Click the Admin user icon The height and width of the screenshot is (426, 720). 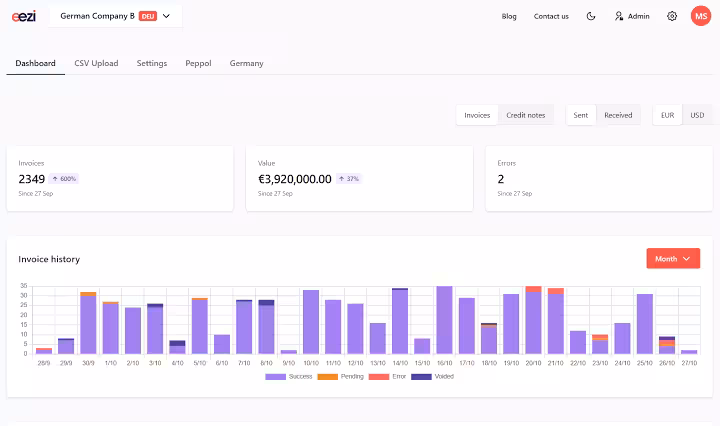point(619,16)
